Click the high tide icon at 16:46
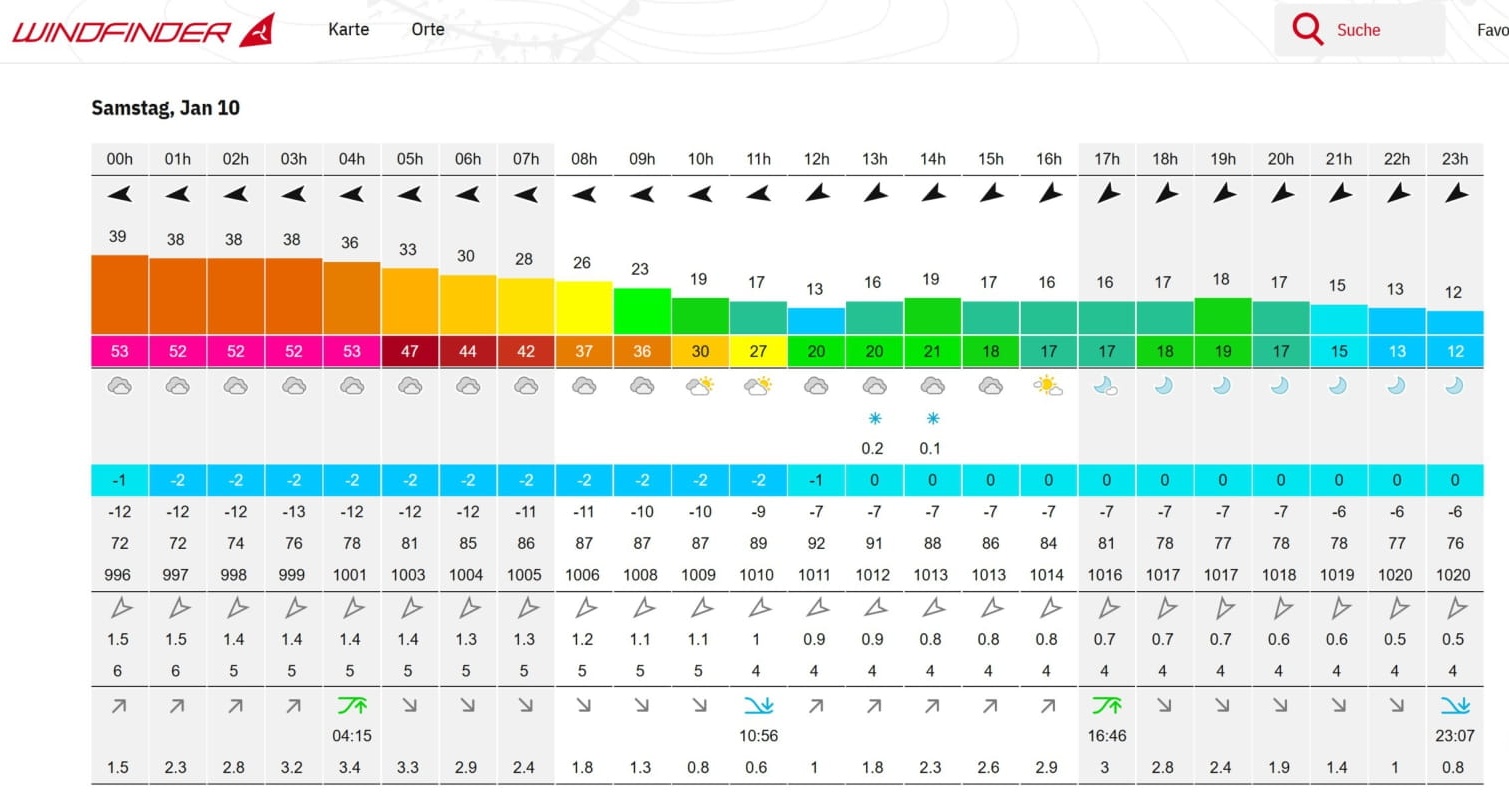Image resolution: width=1509 pixels, height=809 pixels. coord(1105,707)
